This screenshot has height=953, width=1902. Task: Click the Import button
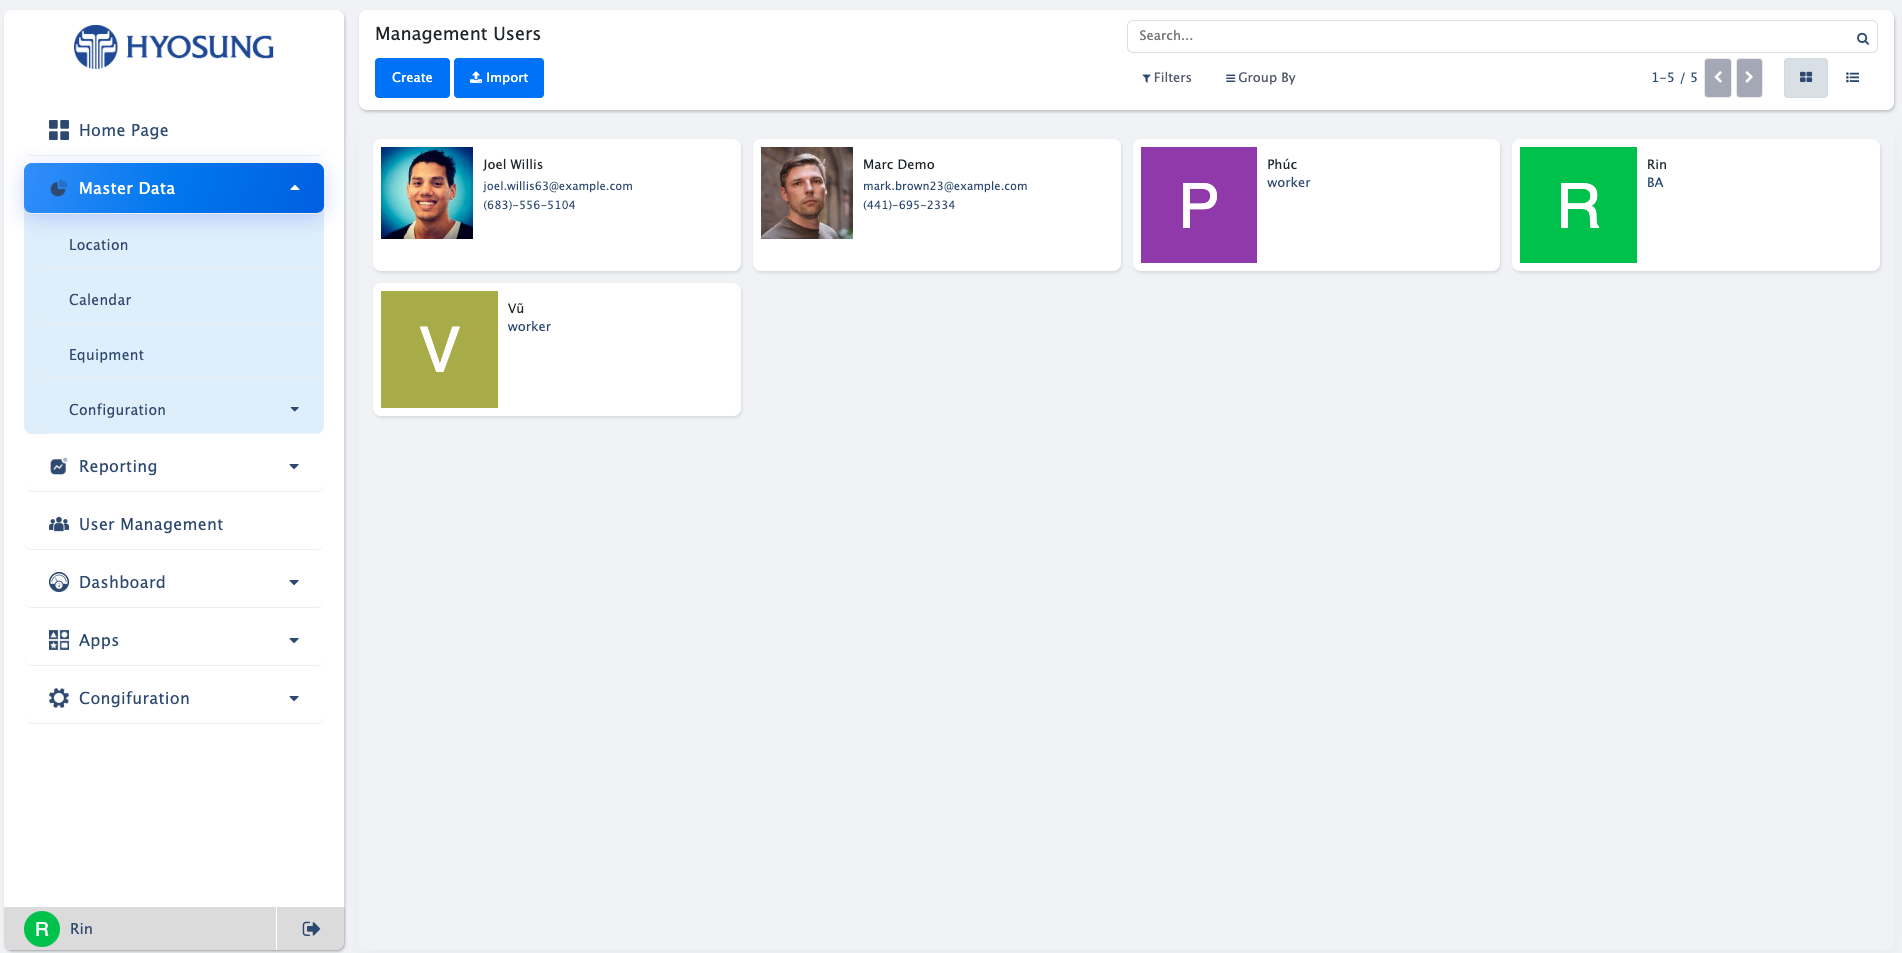click(499, 78)
